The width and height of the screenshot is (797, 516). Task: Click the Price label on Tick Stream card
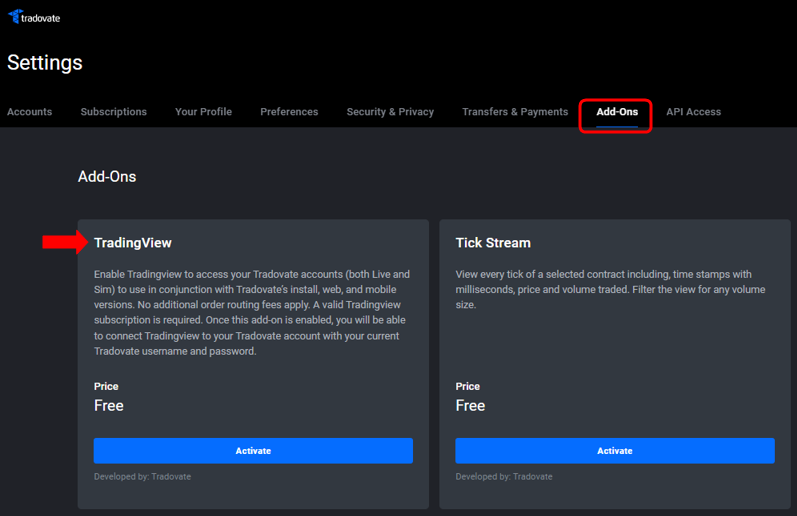pyautogui.click(x=468, y=386)
